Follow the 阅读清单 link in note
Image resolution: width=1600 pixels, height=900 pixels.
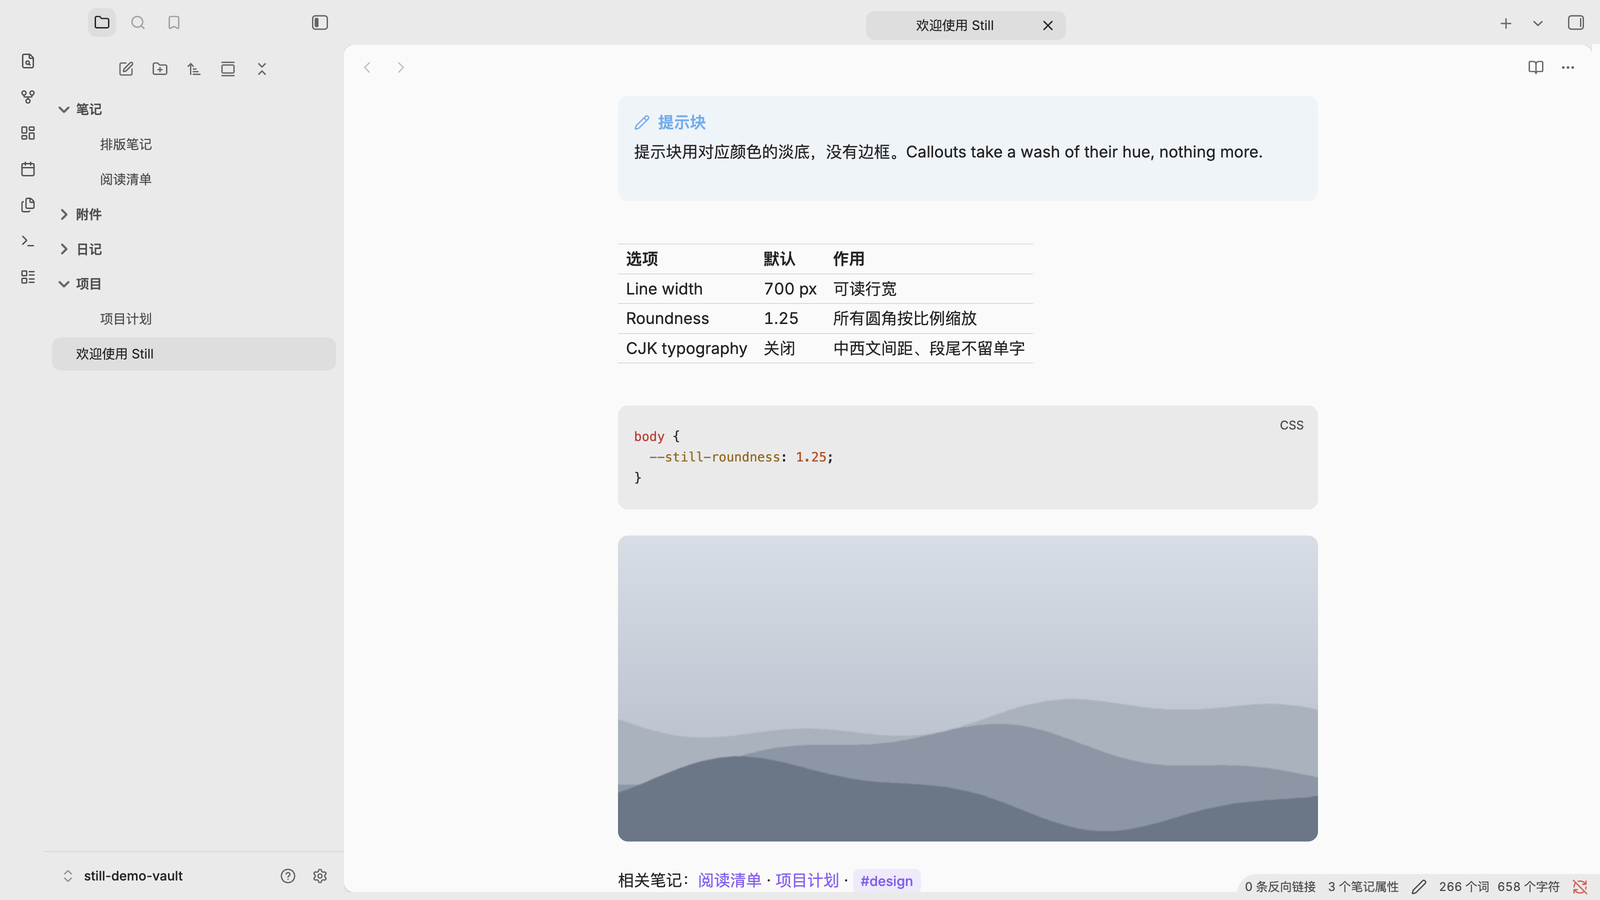click(729, 881)
